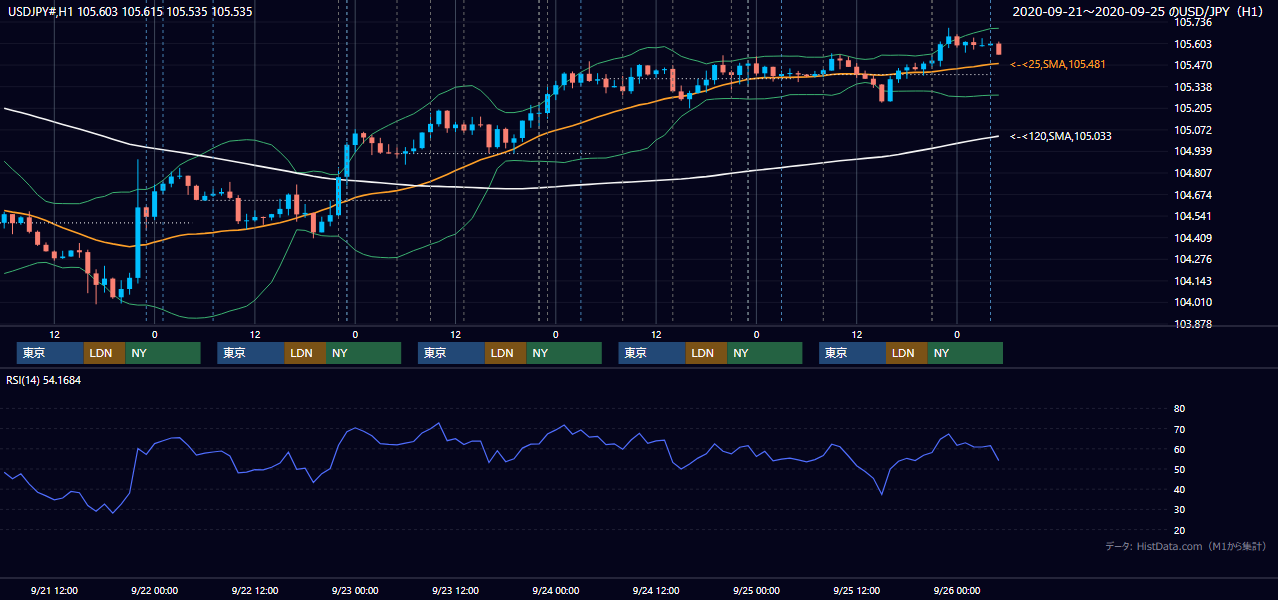Click the 105.205 price axis value
The image size is (1278, 600).
pyautogui.click(x=1193, y=108)
